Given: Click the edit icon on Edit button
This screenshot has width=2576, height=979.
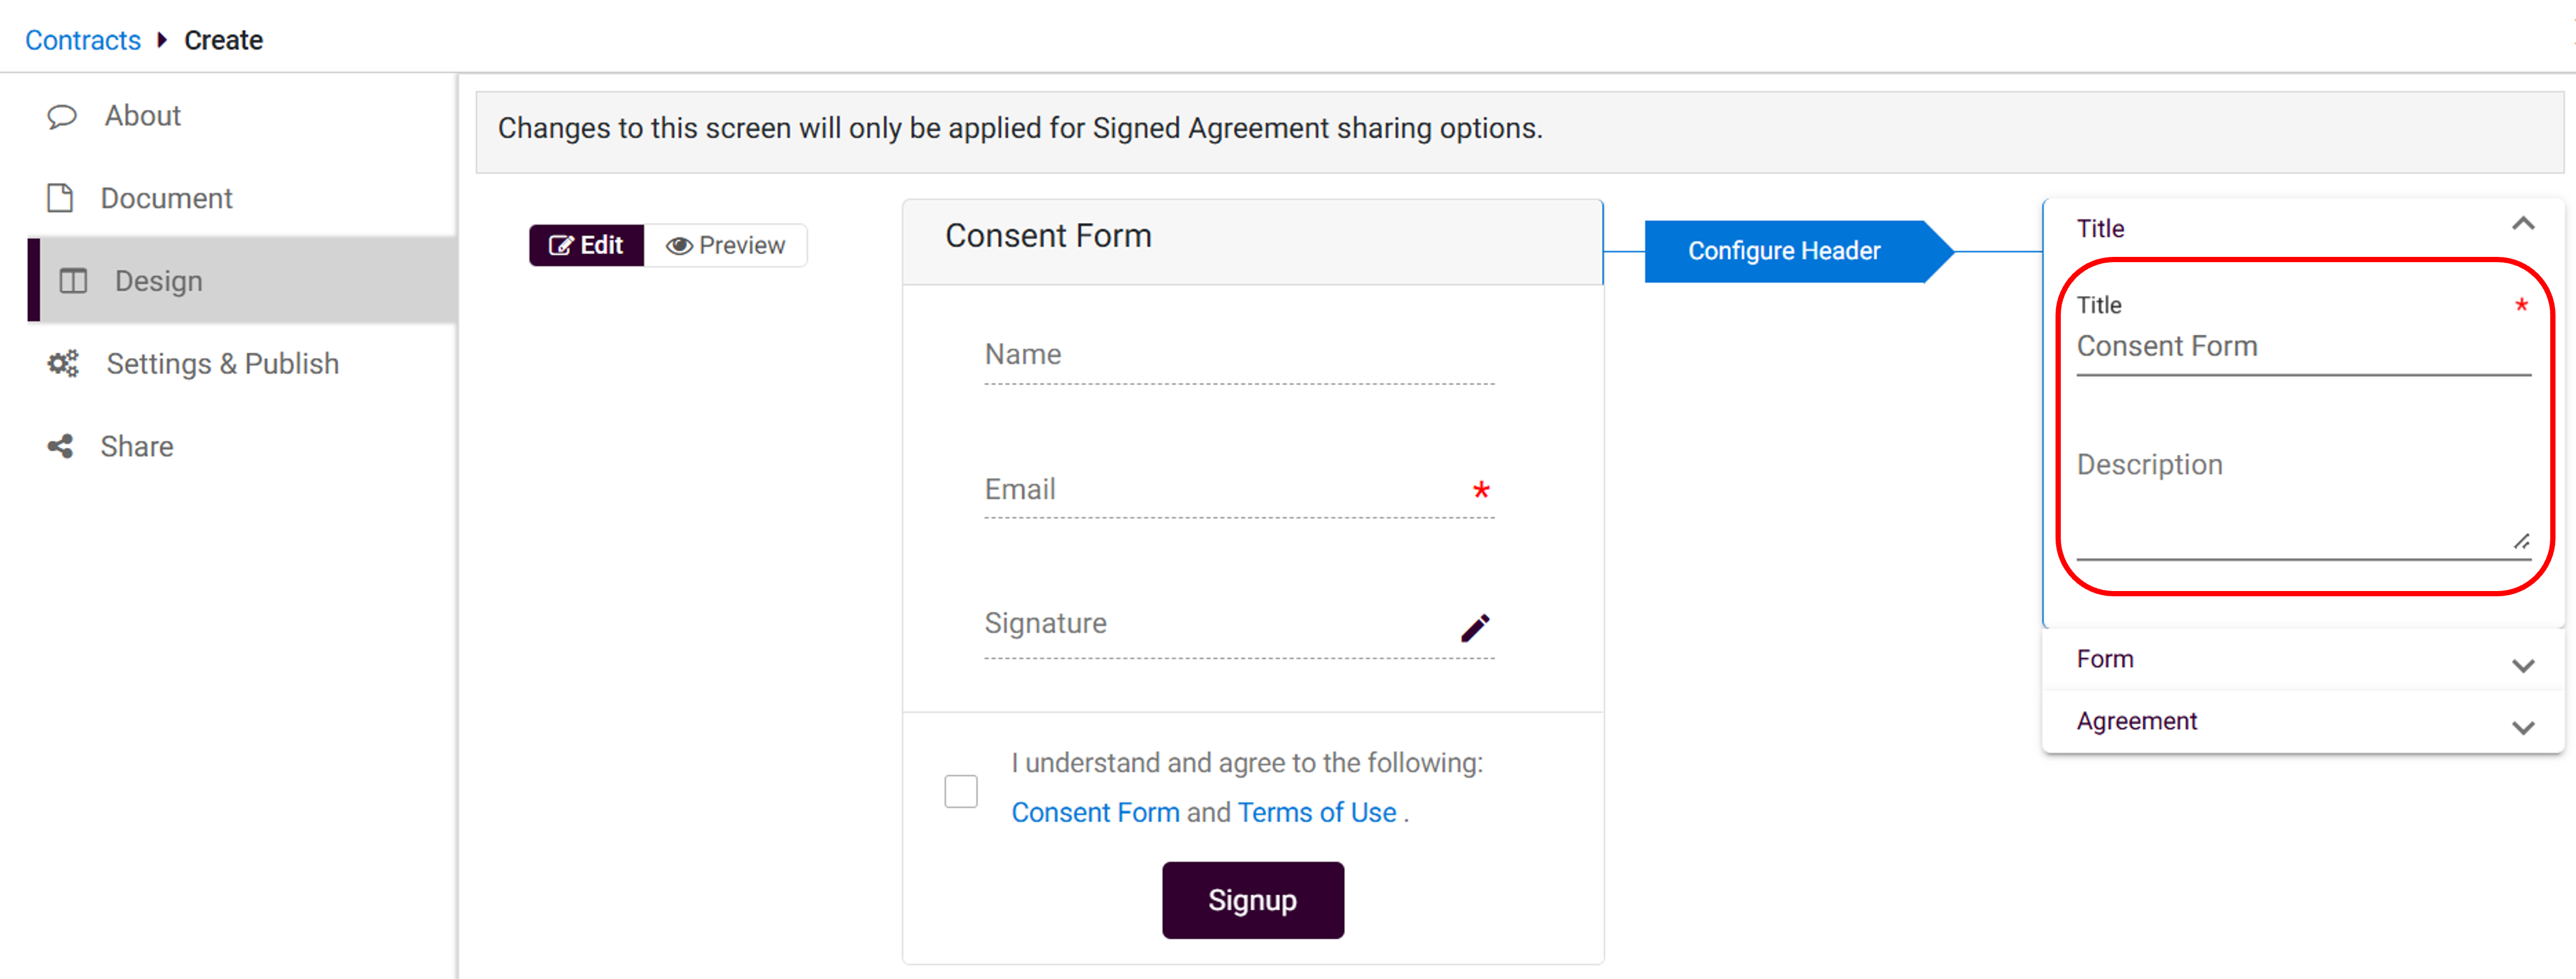Looking at the screenshot, I should (x=560, y=246).
